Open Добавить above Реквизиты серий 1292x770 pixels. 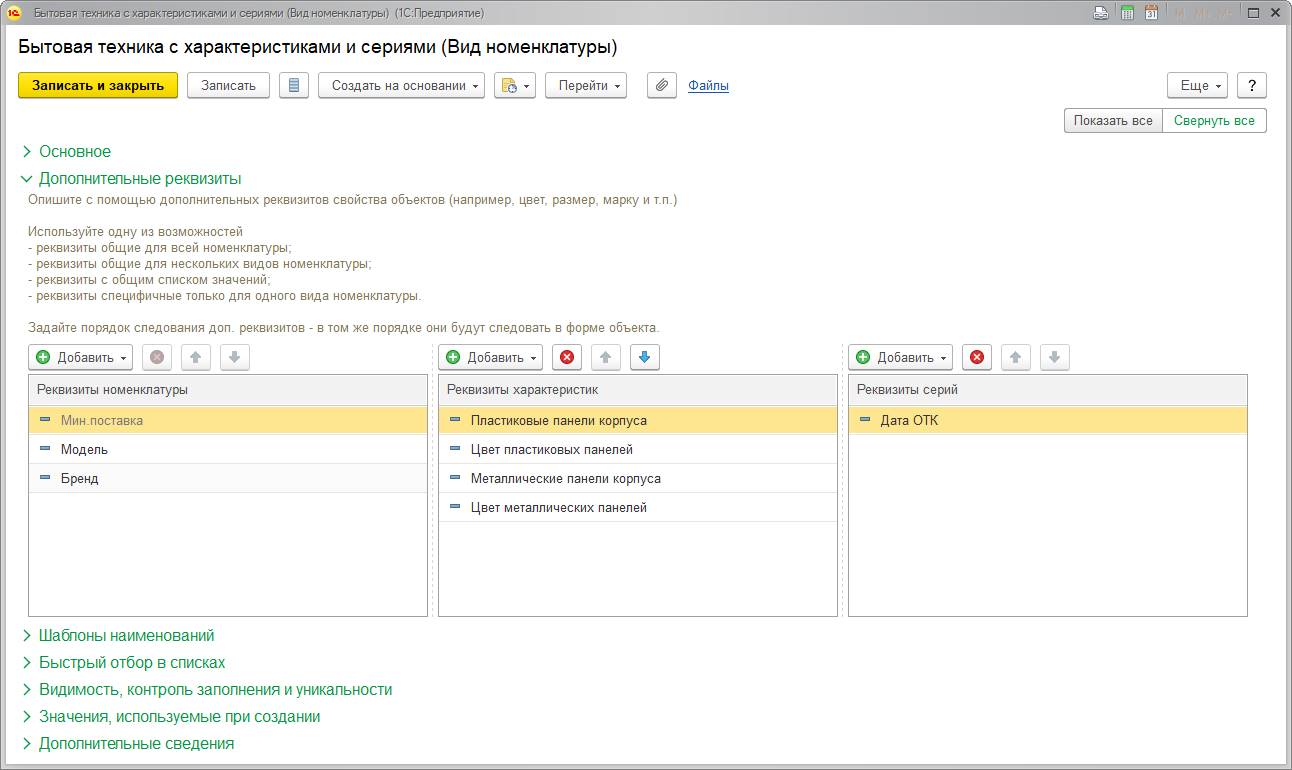pyautogui.click(x=901, y=358)
